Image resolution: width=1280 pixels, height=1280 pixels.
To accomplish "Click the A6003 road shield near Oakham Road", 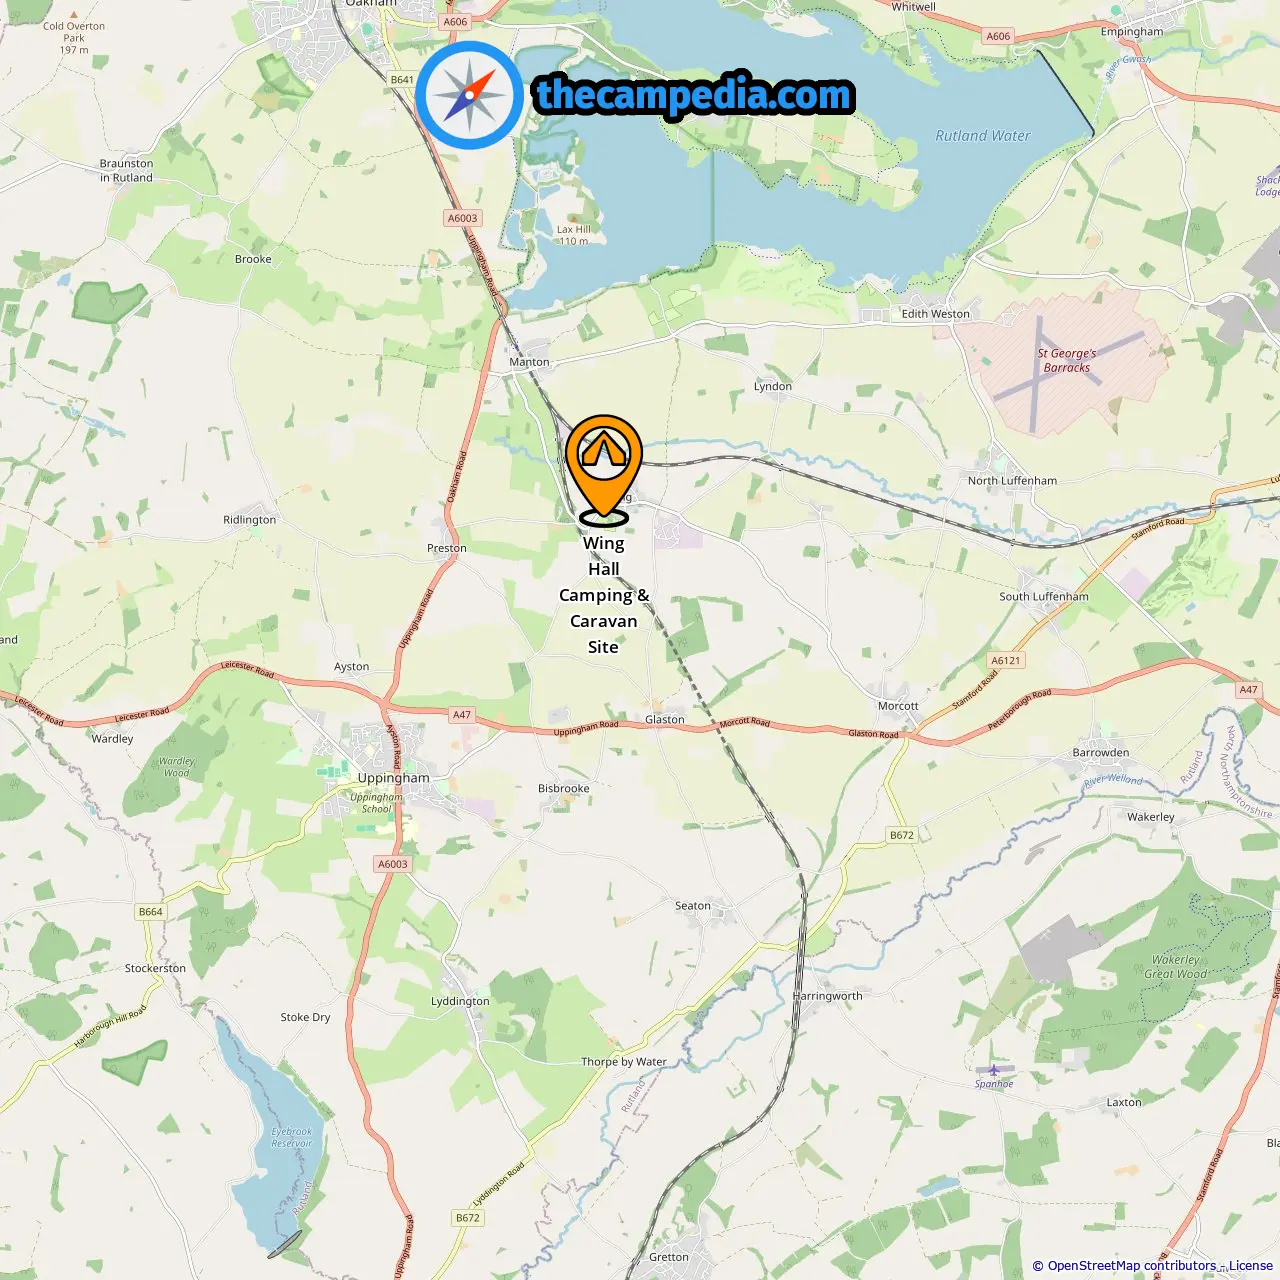I will [462, 218].
